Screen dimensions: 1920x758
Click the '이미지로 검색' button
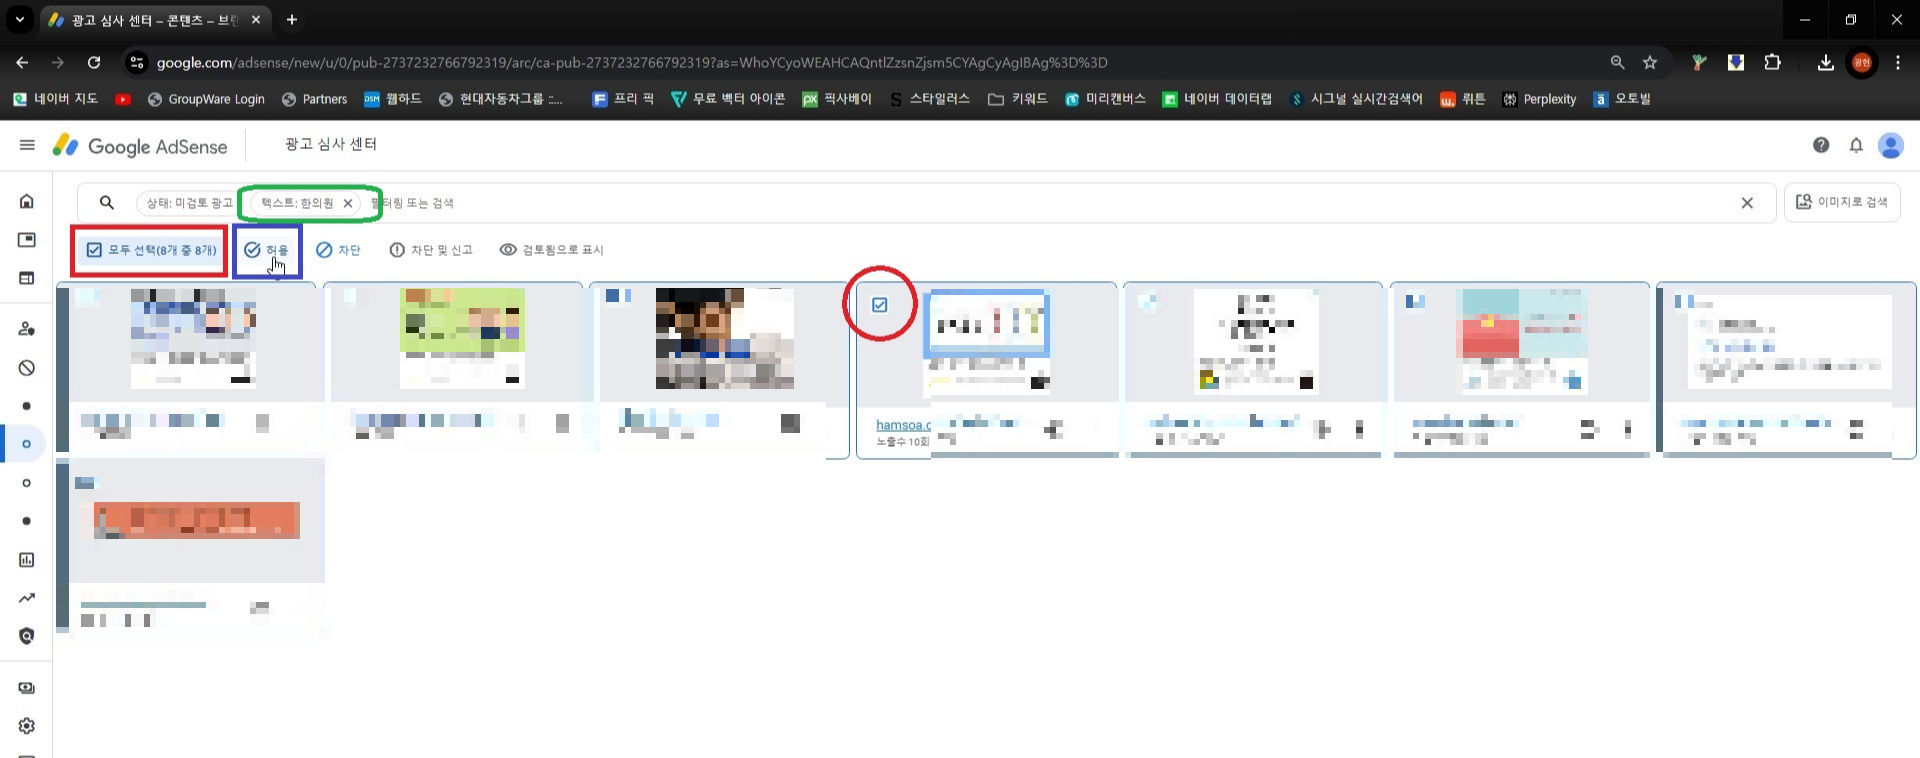tap(1842, 202)
